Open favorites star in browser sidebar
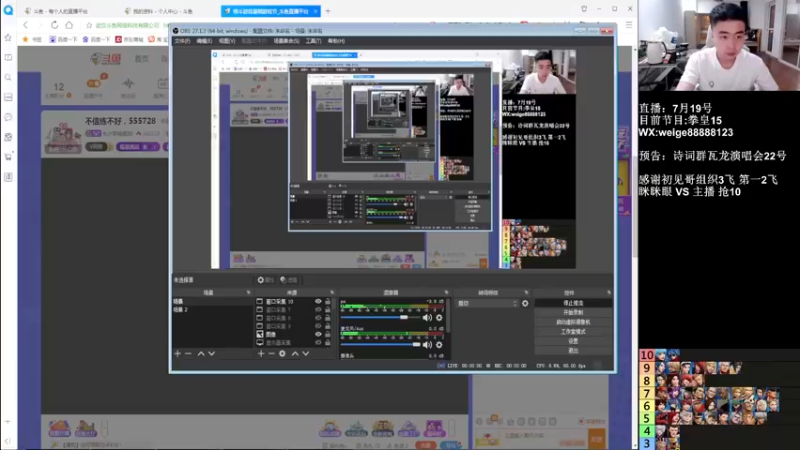The width and height of the screenshot is (800, 450). pyautogui.click(x=8, y=38)
